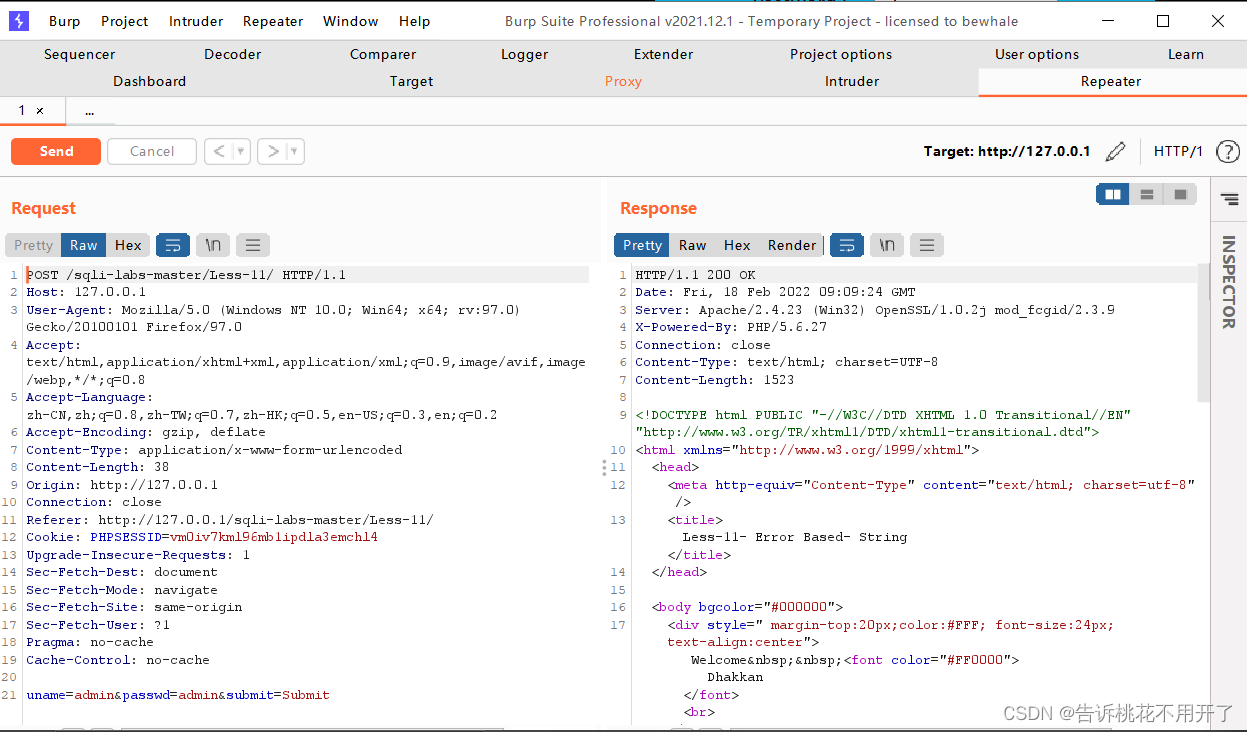Show non-printable characters in Response panel
Viewport: 1247px width, 732px height.
pyautogui.click(x=887, y=245)
